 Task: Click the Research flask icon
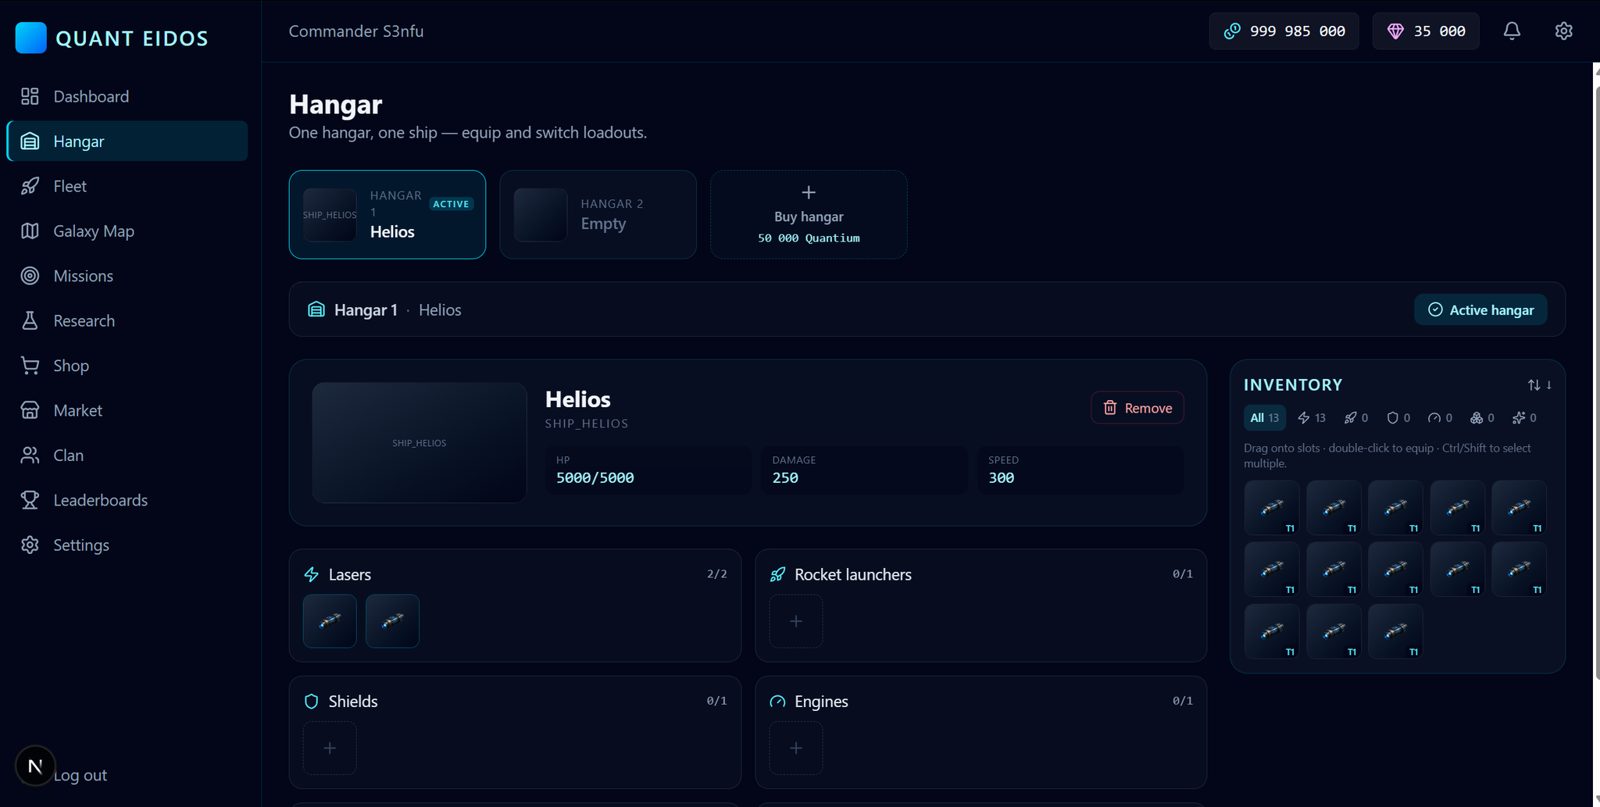point(30,321)
